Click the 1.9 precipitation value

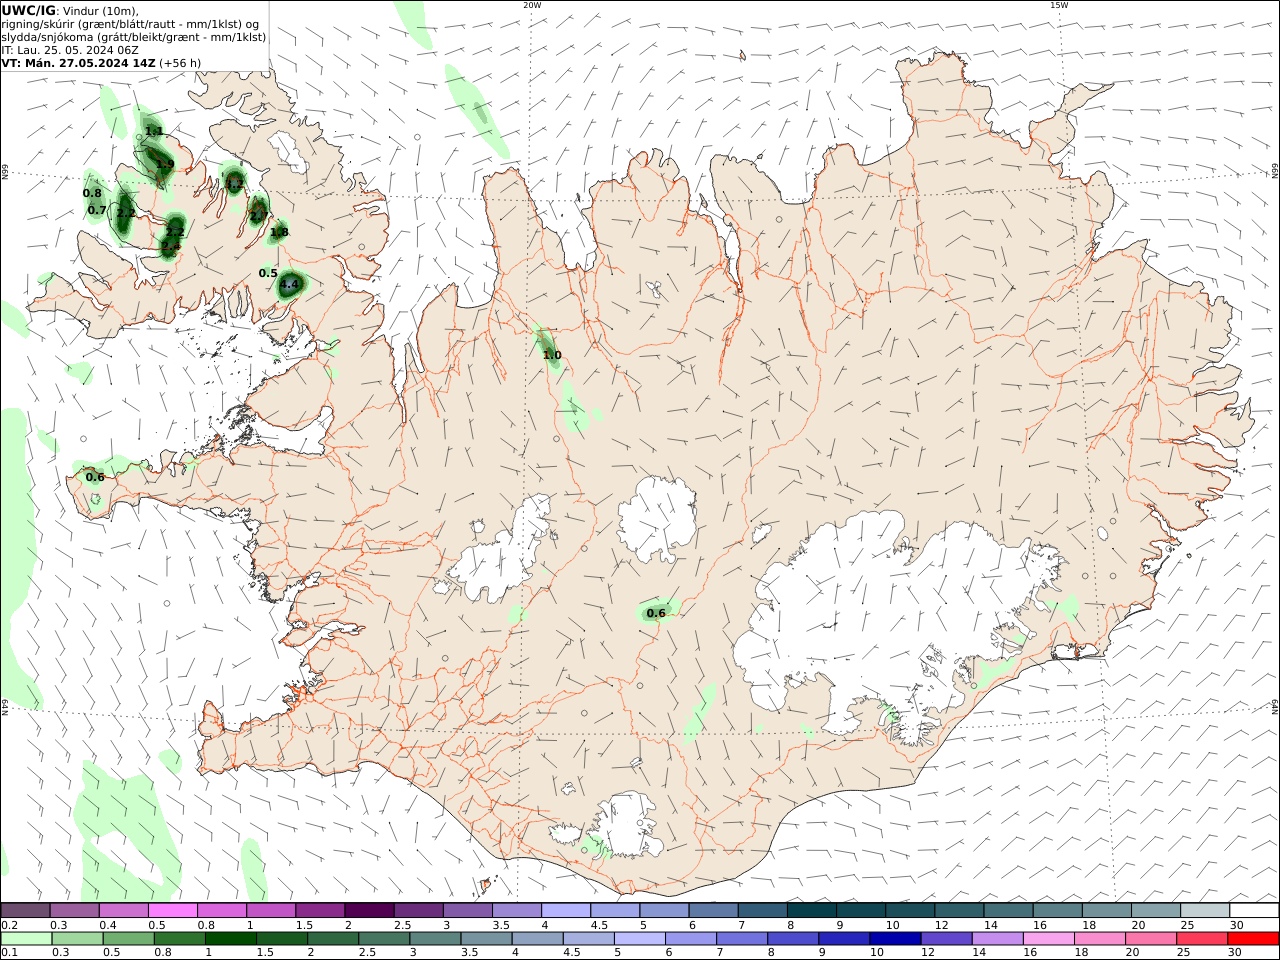pos(165,164)
